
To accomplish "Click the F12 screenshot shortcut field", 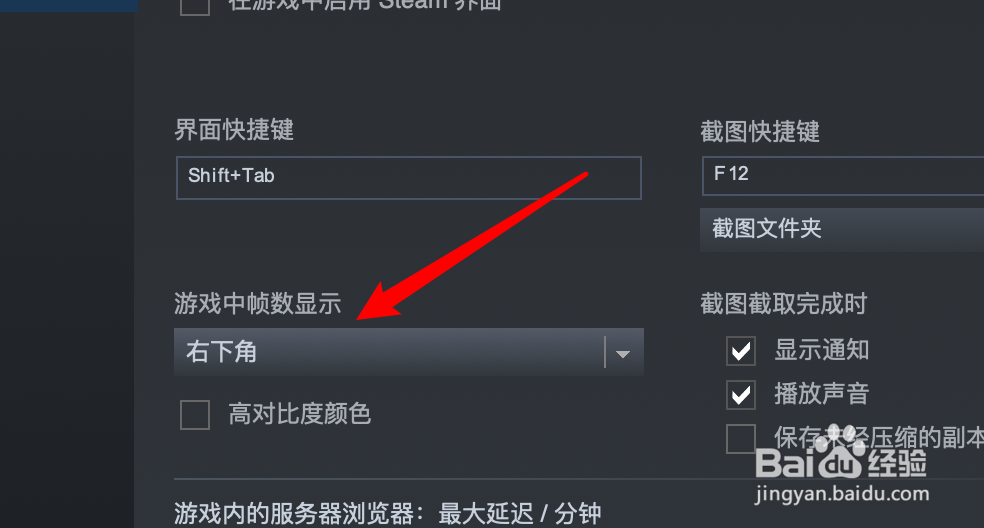I will click(x=843, y=176).
